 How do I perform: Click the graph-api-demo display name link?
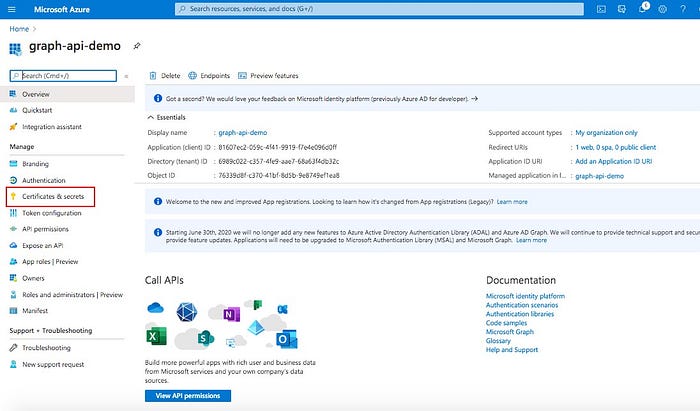pyautogui.click(x=242, y=133)
